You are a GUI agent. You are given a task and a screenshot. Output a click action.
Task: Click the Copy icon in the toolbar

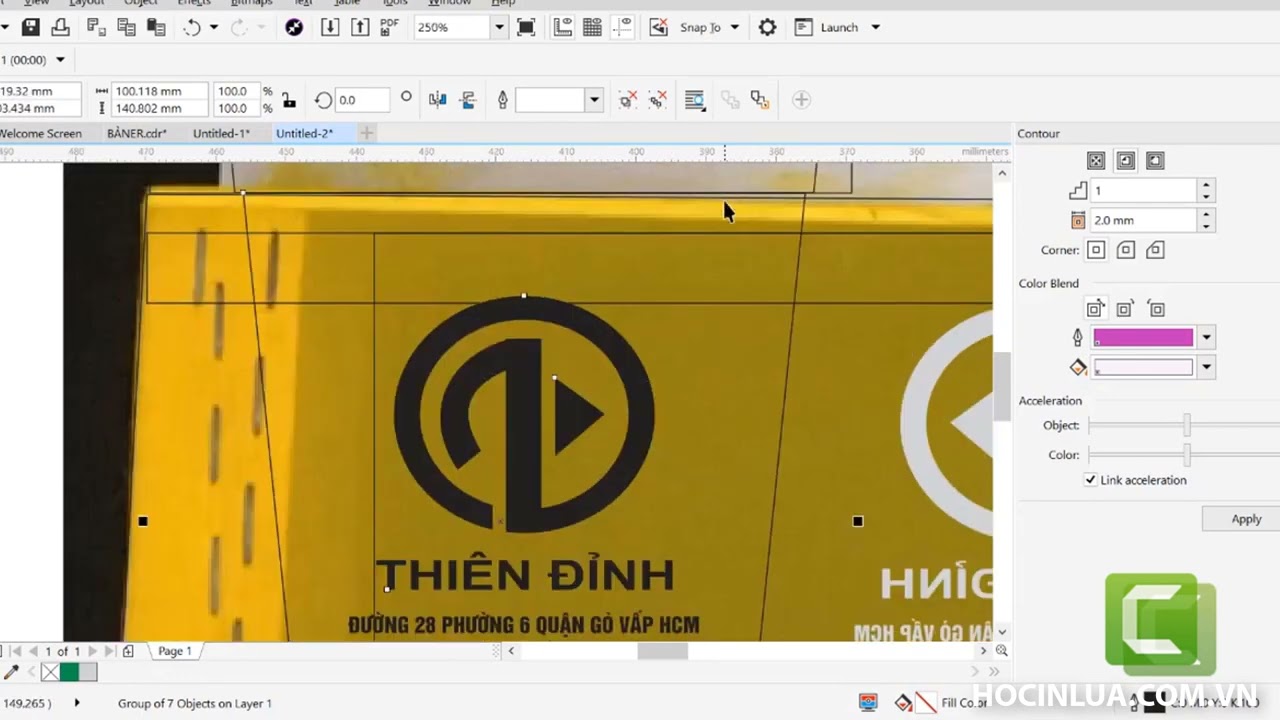pyautogui.click(x=126, y=28)
